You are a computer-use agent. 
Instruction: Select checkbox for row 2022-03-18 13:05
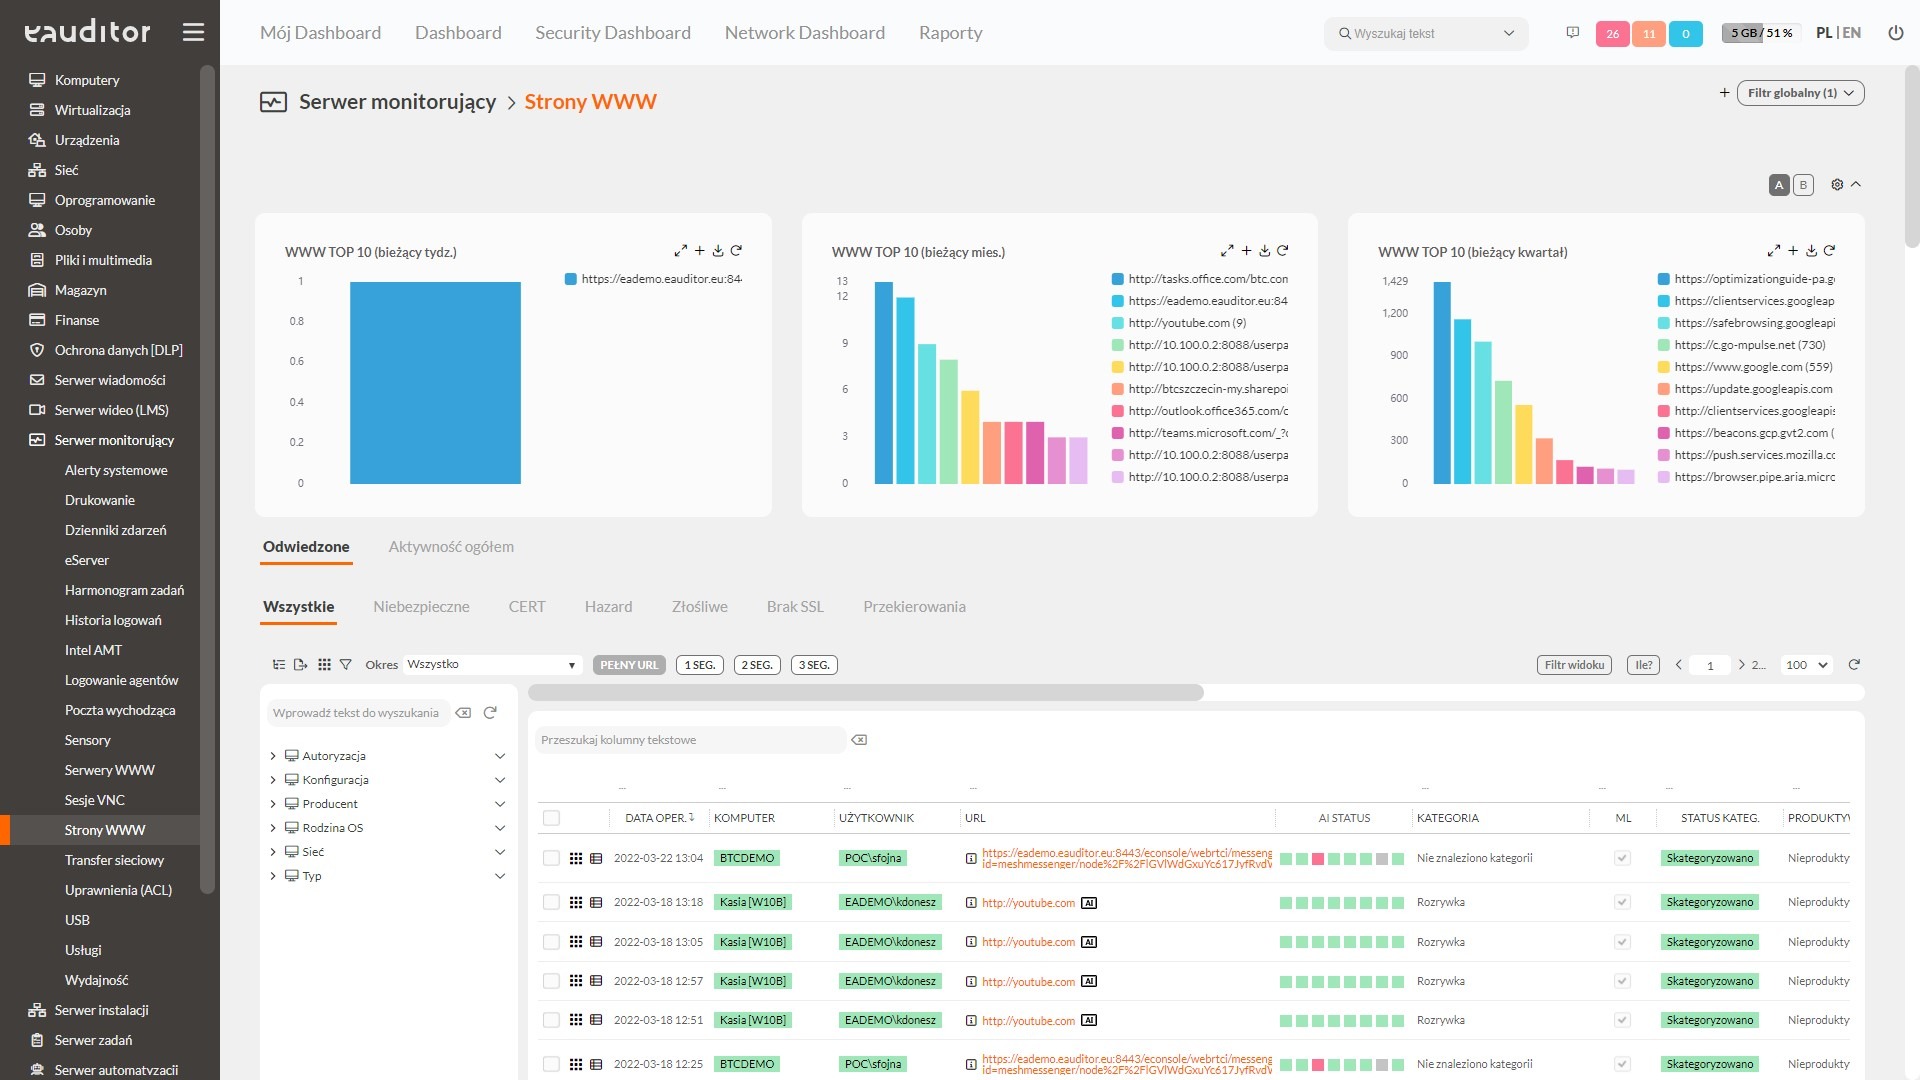coord(551,942)
